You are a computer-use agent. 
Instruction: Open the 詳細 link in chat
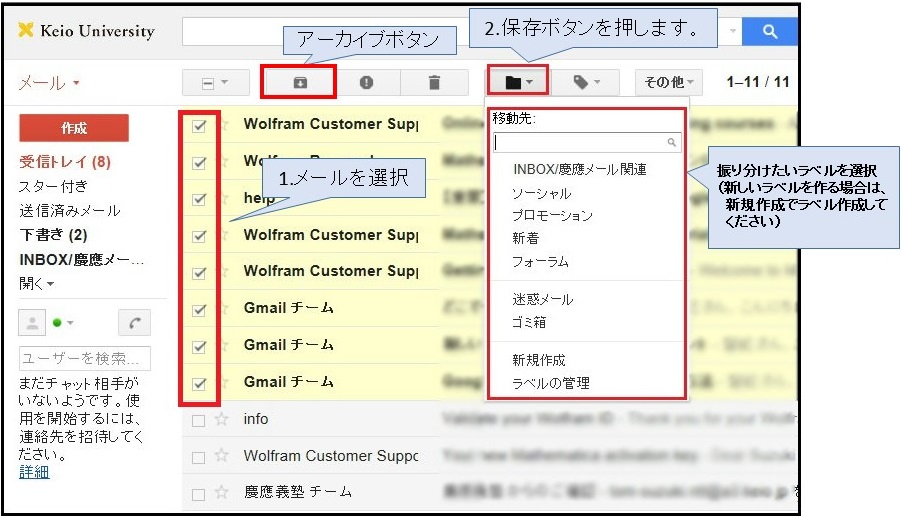34,472
